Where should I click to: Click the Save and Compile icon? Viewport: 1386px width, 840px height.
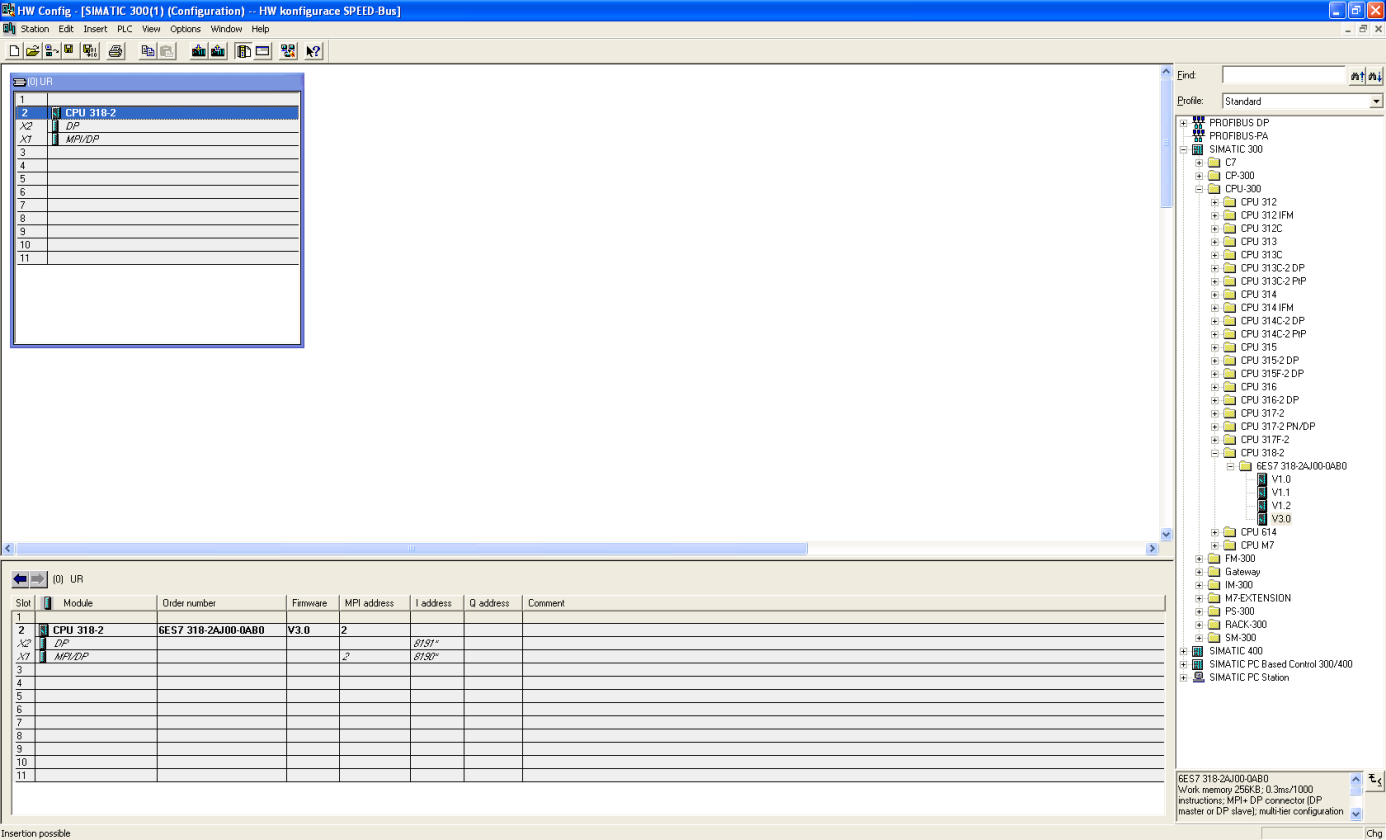pos(90,50)
